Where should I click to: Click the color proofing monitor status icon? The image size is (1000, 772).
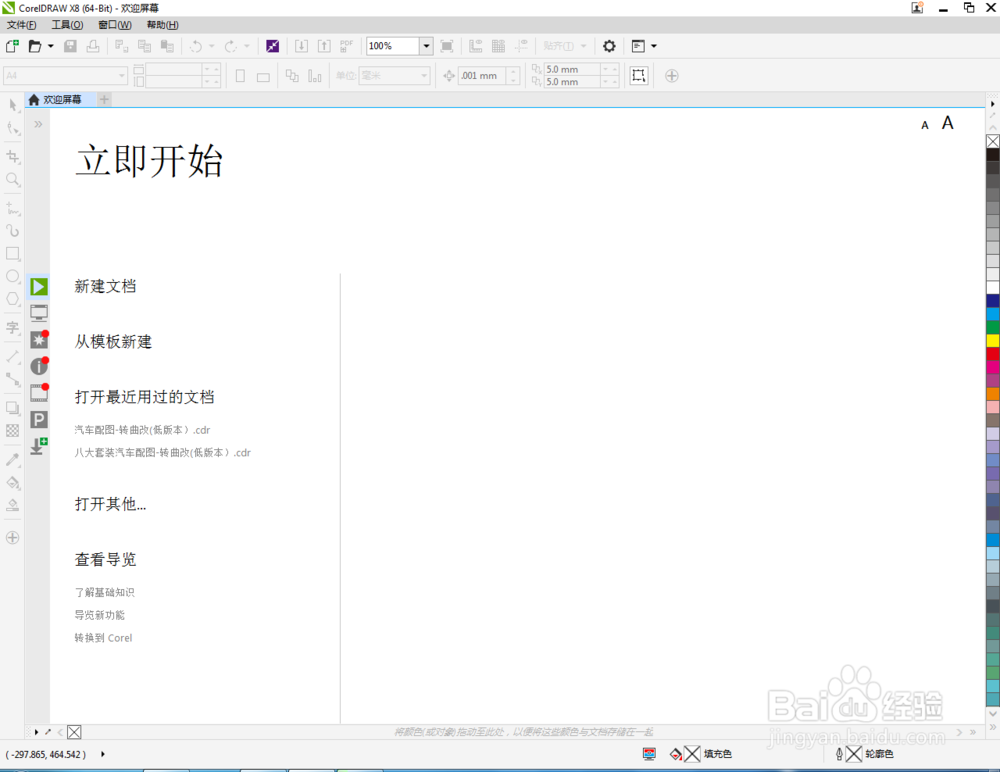click(x=649, y=754)
